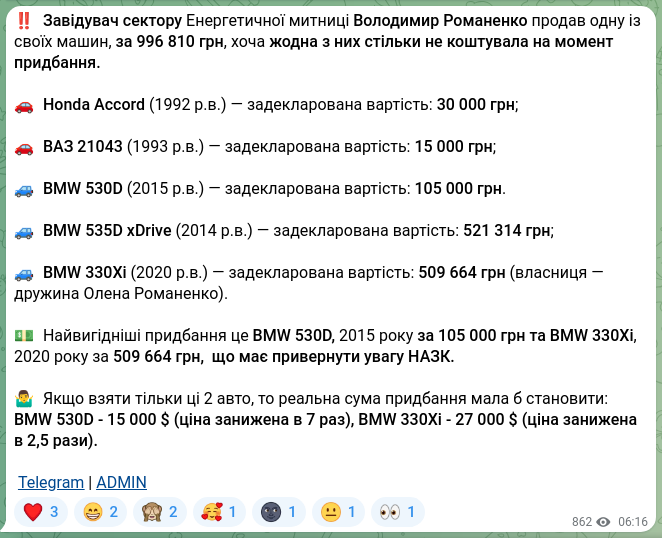Add a red heart reaction
The width and height of the screenshot is (662, 538).
41,512
